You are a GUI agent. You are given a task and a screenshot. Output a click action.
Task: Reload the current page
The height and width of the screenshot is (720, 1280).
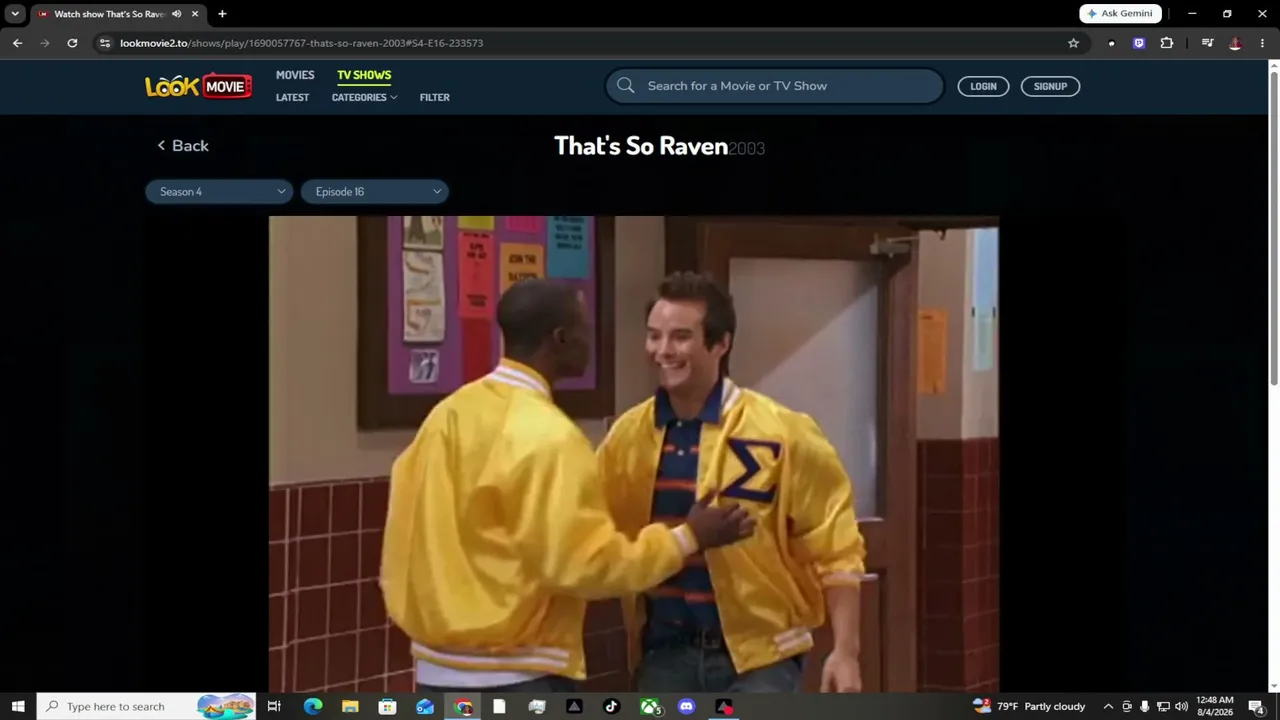72,43
